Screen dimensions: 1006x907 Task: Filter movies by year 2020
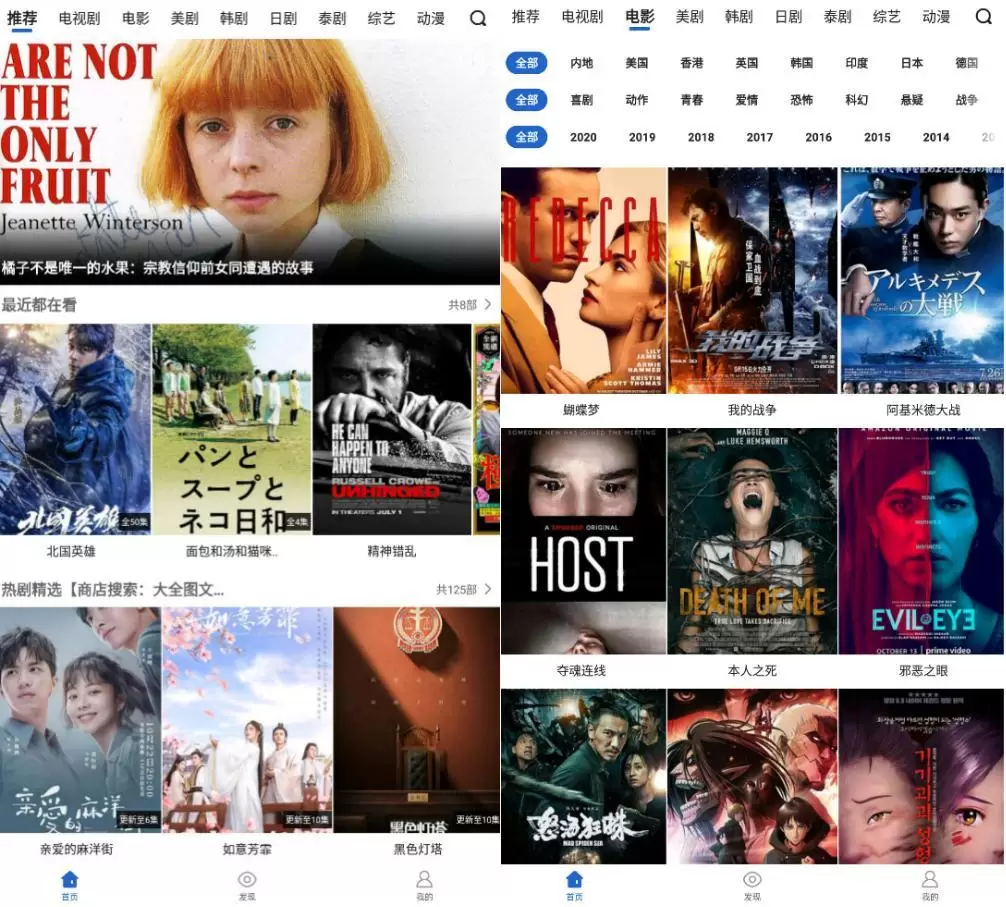(x=583, y=137)
